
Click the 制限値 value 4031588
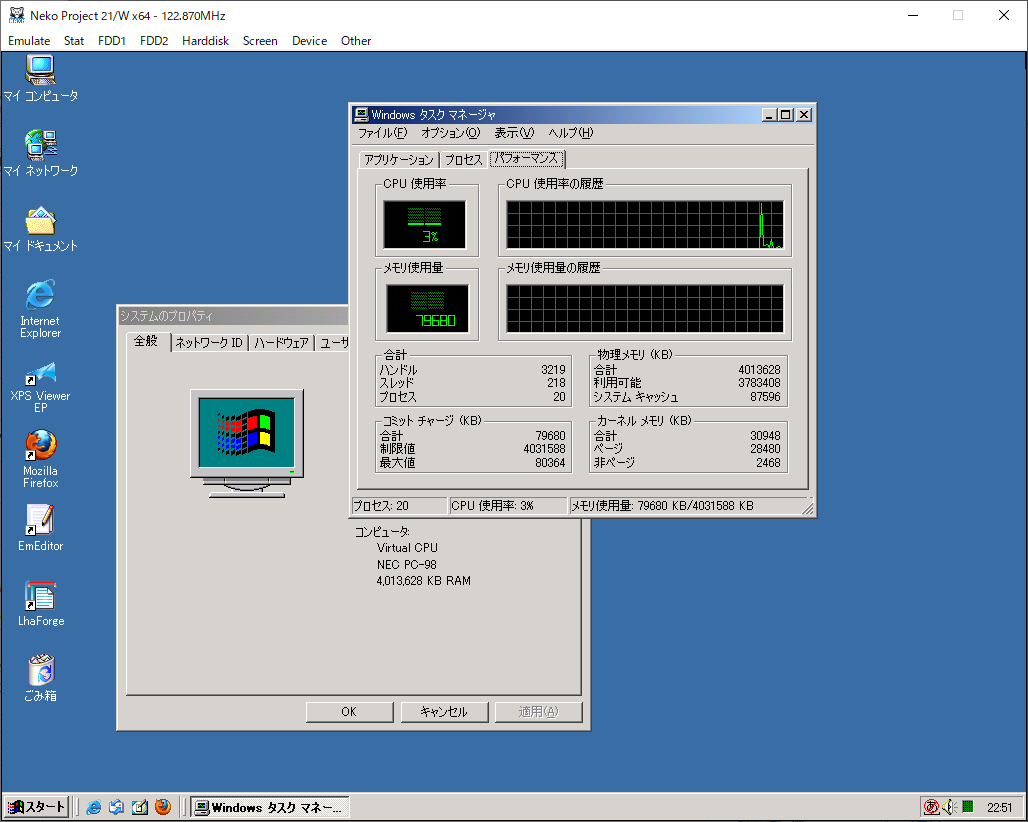(544, 449)
